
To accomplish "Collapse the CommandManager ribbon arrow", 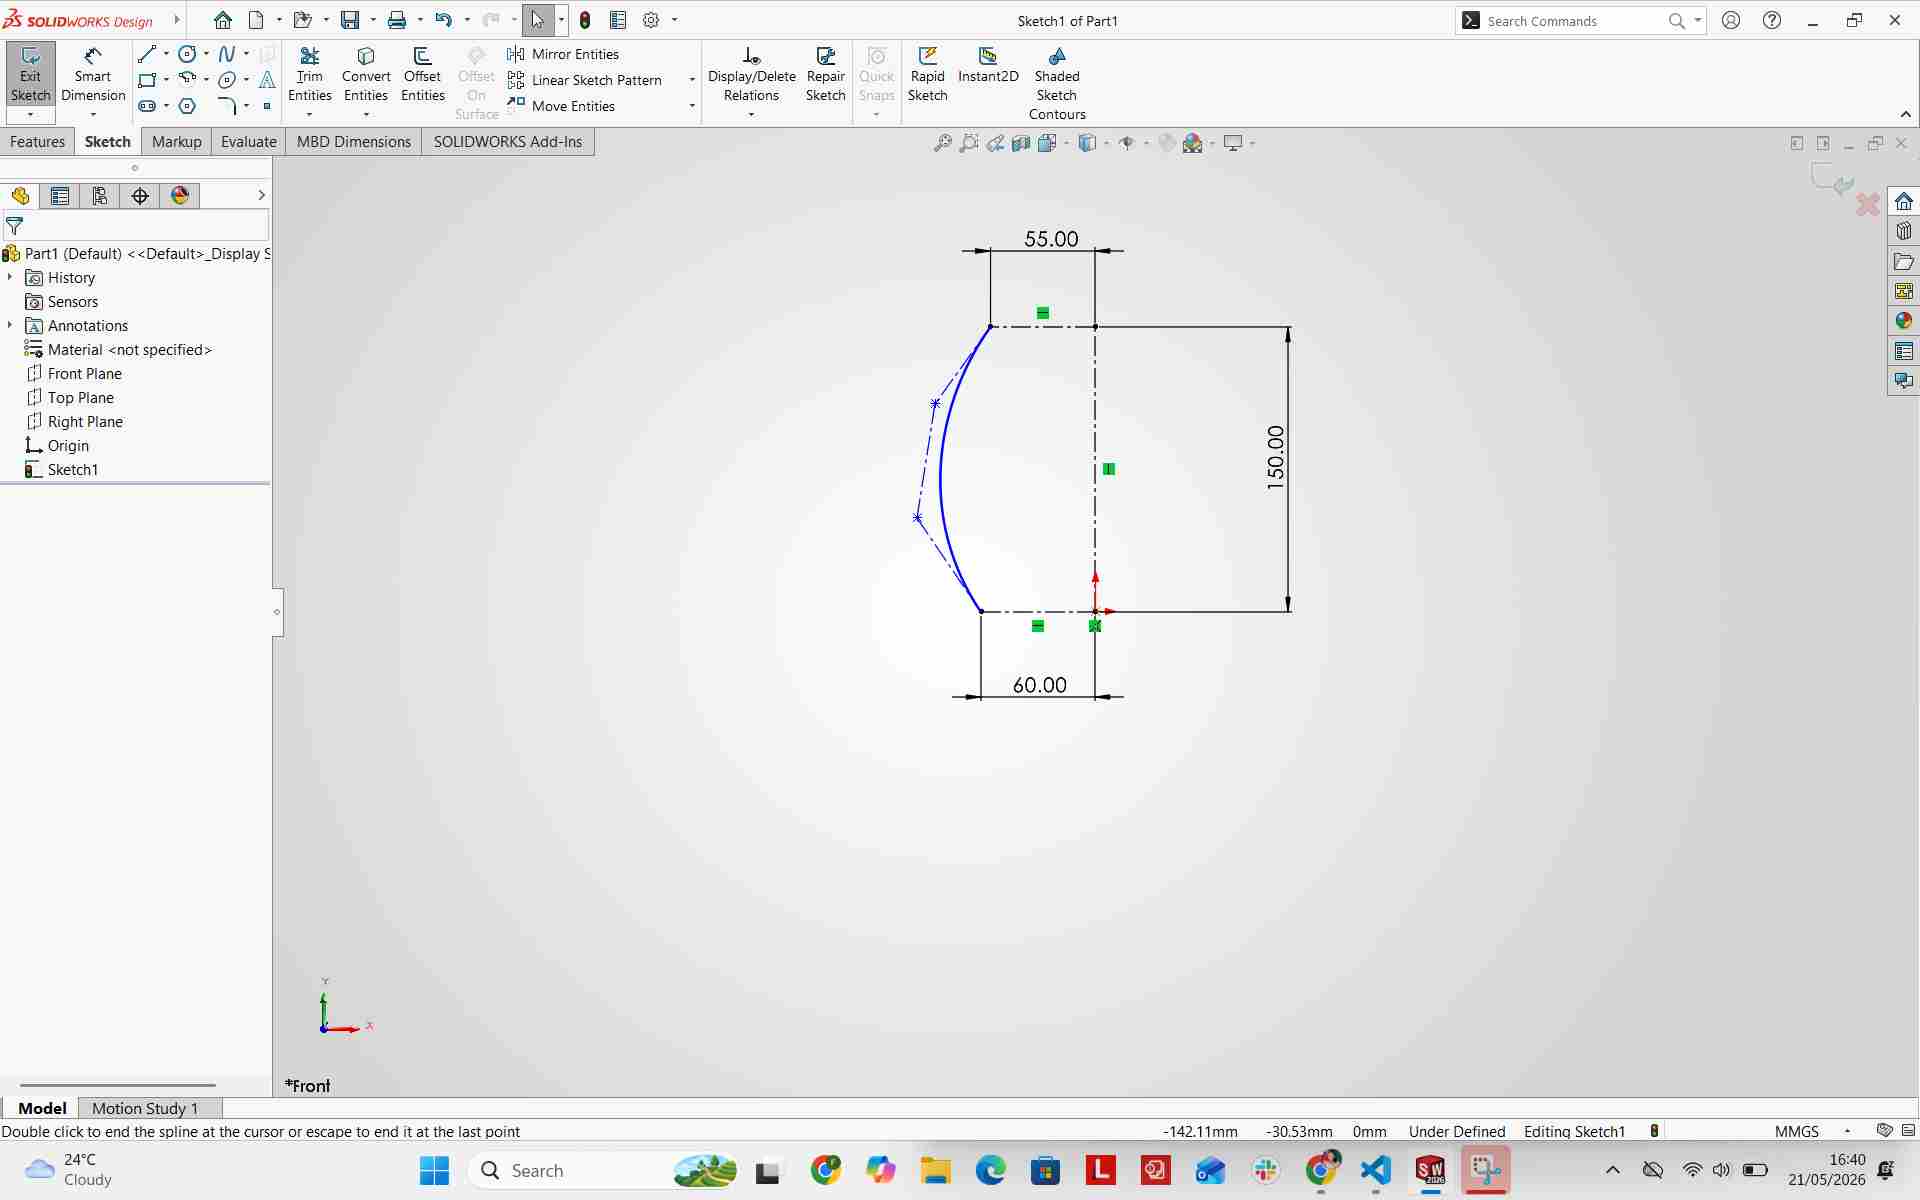I will 1905,115.
